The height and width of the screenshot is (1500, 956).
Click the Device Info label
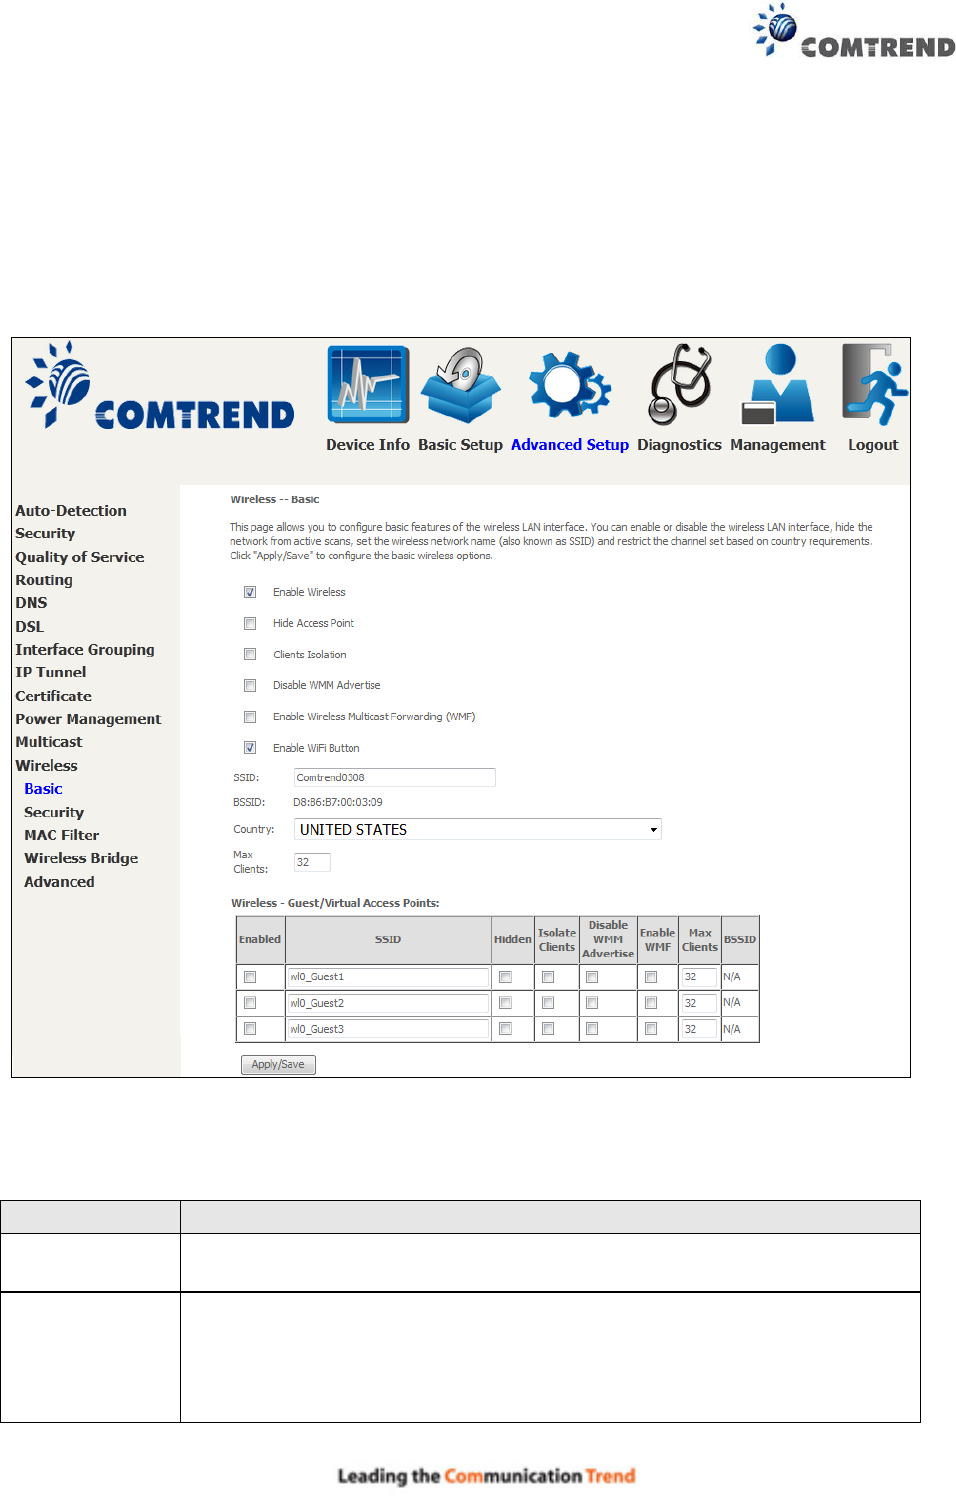(x=368, y=445)
